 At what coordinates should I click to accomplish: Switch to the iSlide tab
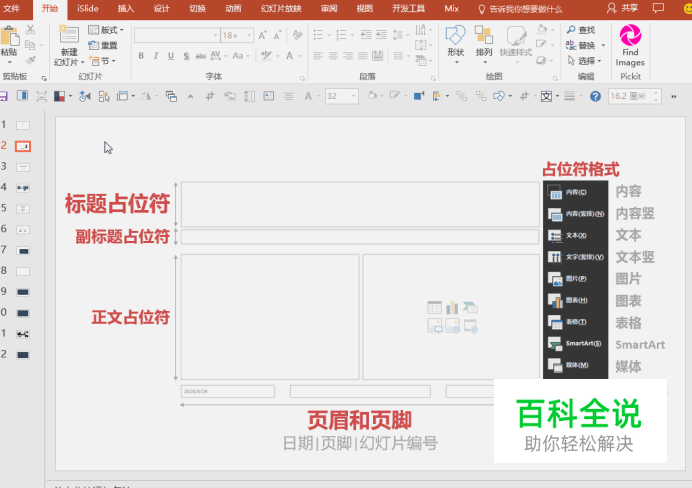pyautogui.click(x=87, y=8)
